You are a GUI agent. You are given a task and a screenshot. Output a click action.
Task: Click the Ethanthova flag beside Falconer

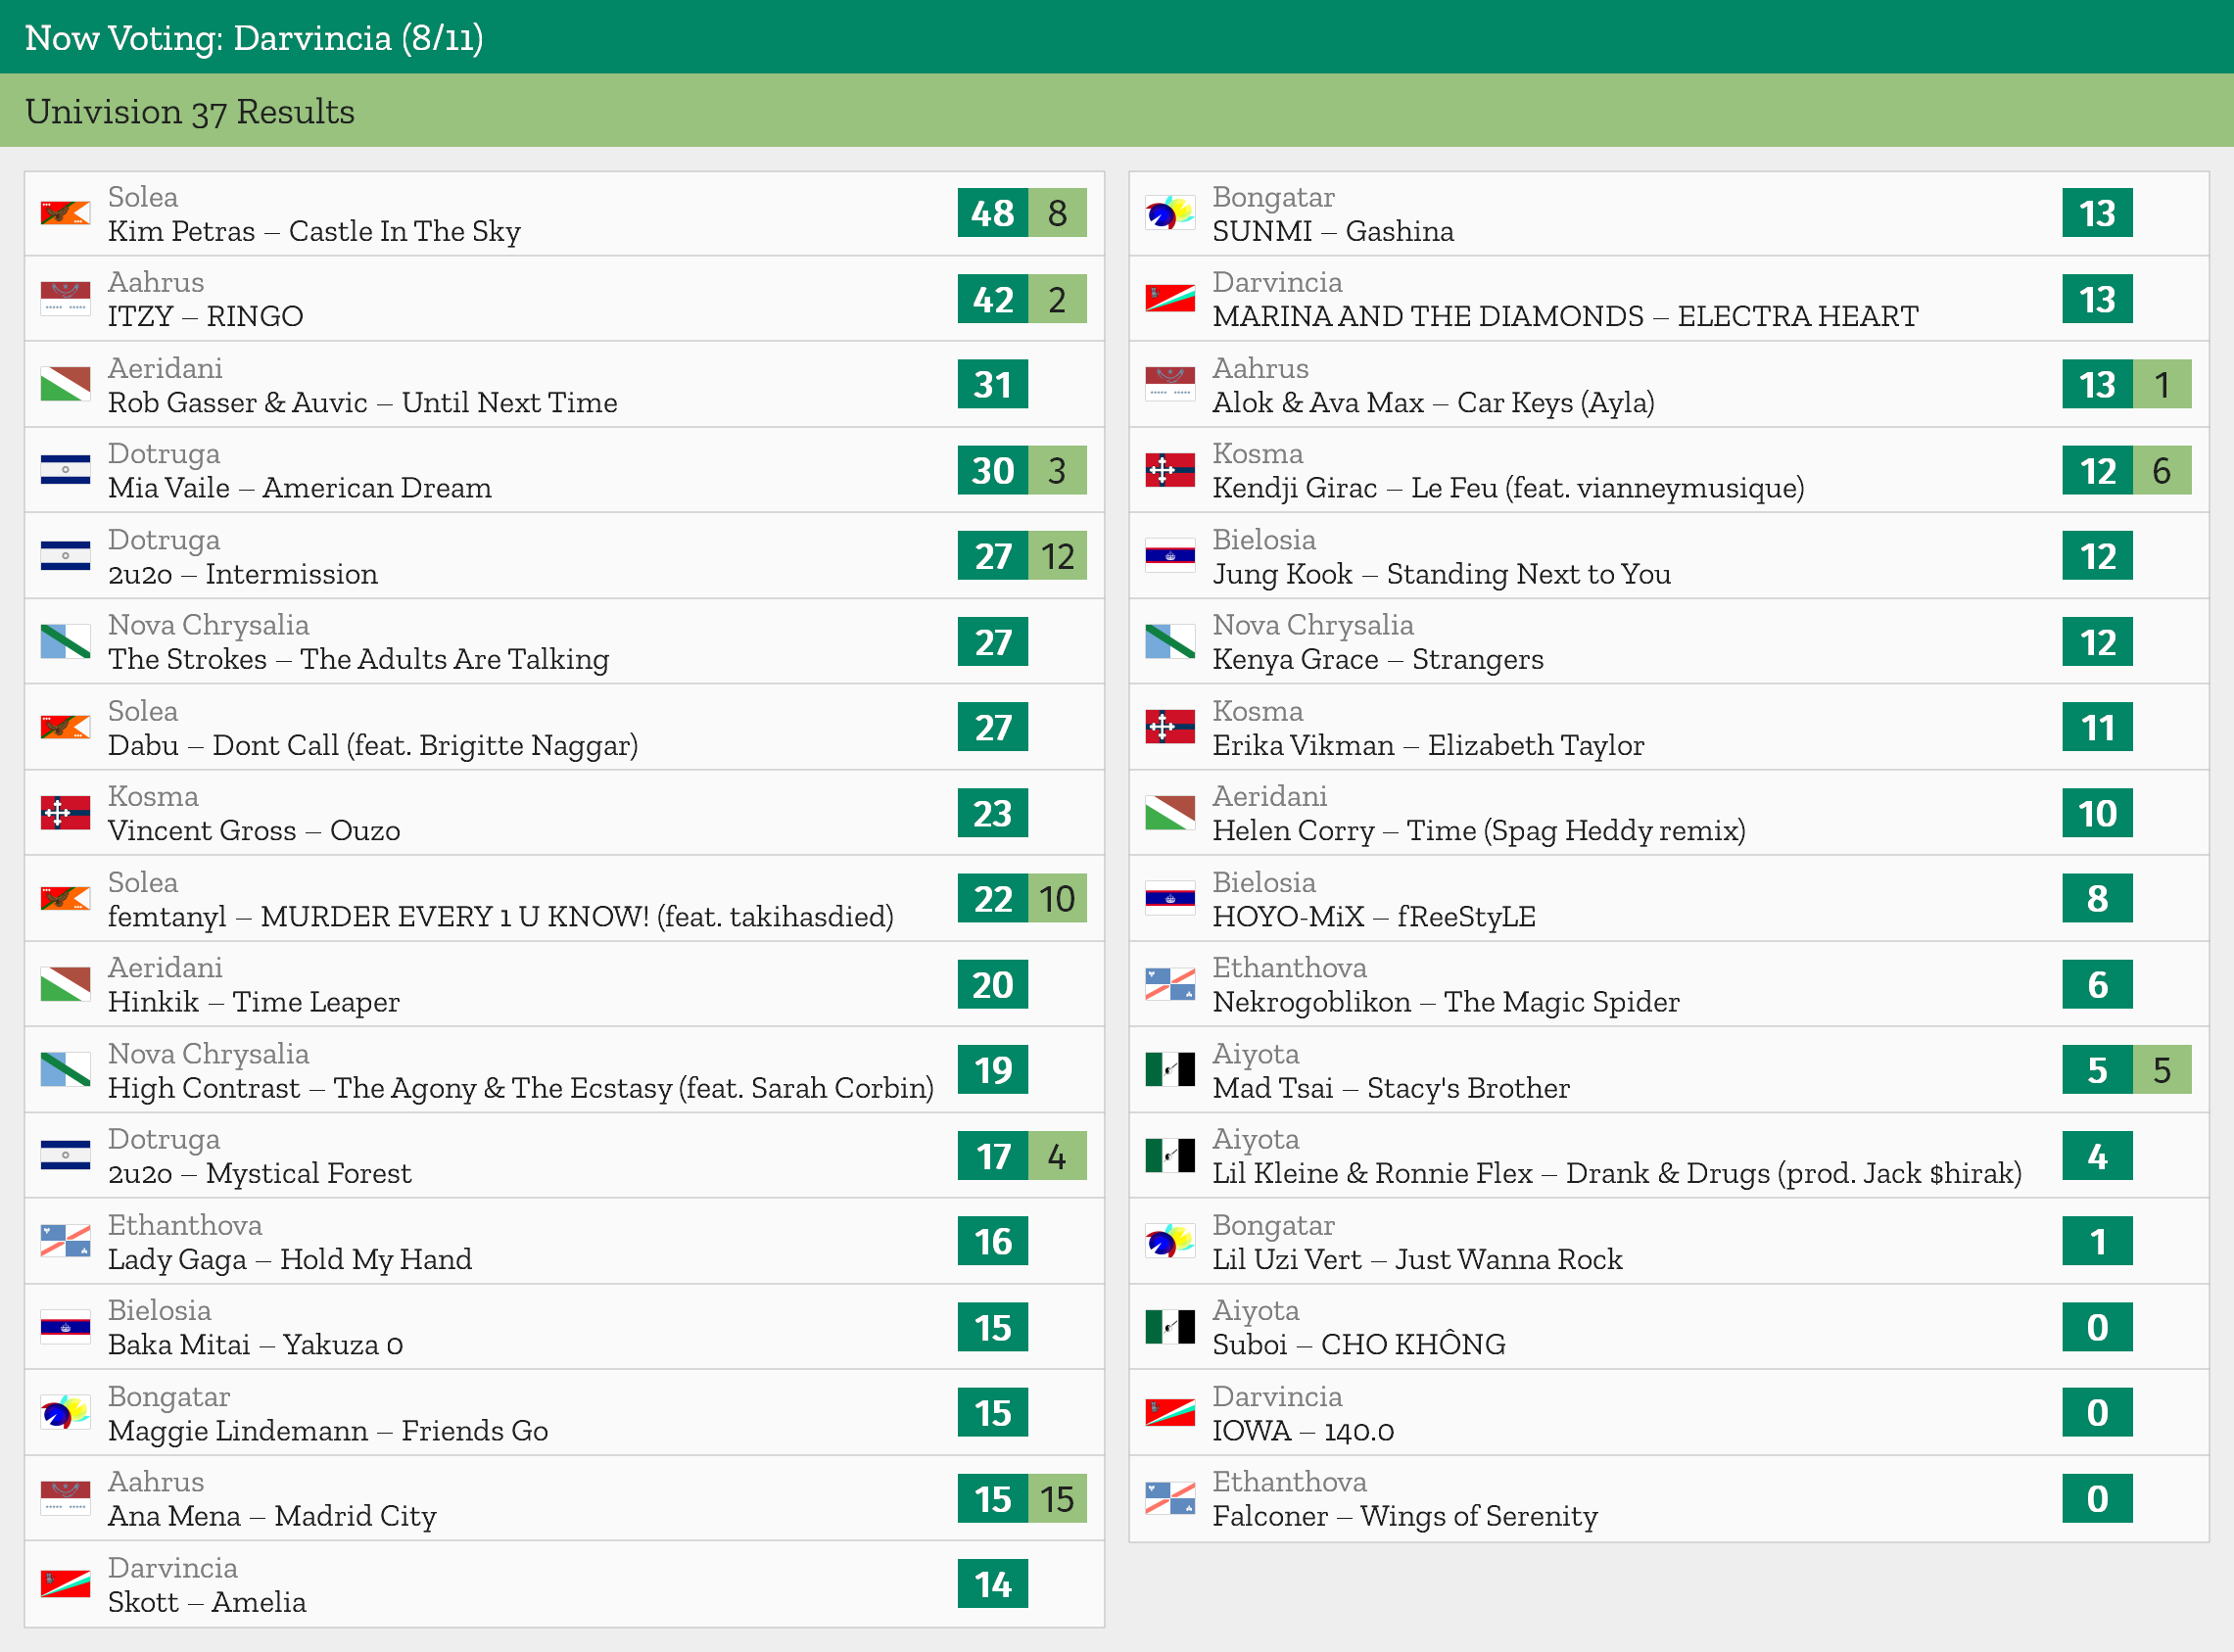coord(1170,1498)
